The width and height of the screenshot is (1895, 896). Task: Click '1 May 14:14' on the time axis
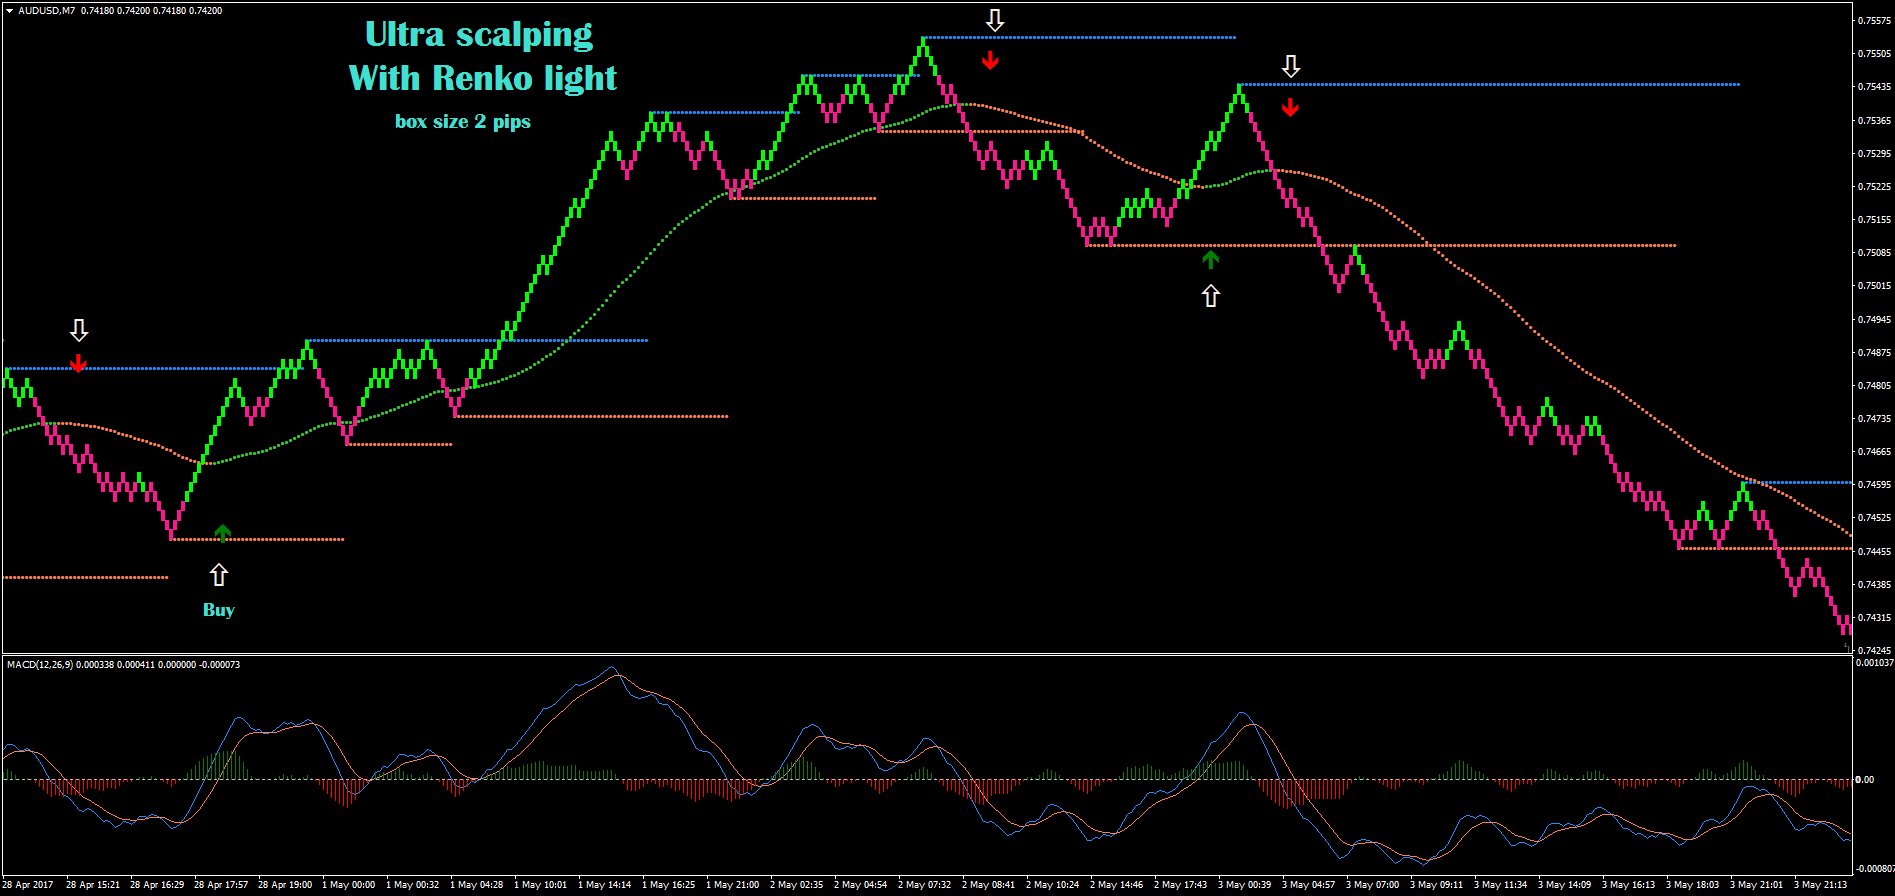(605, 885)
